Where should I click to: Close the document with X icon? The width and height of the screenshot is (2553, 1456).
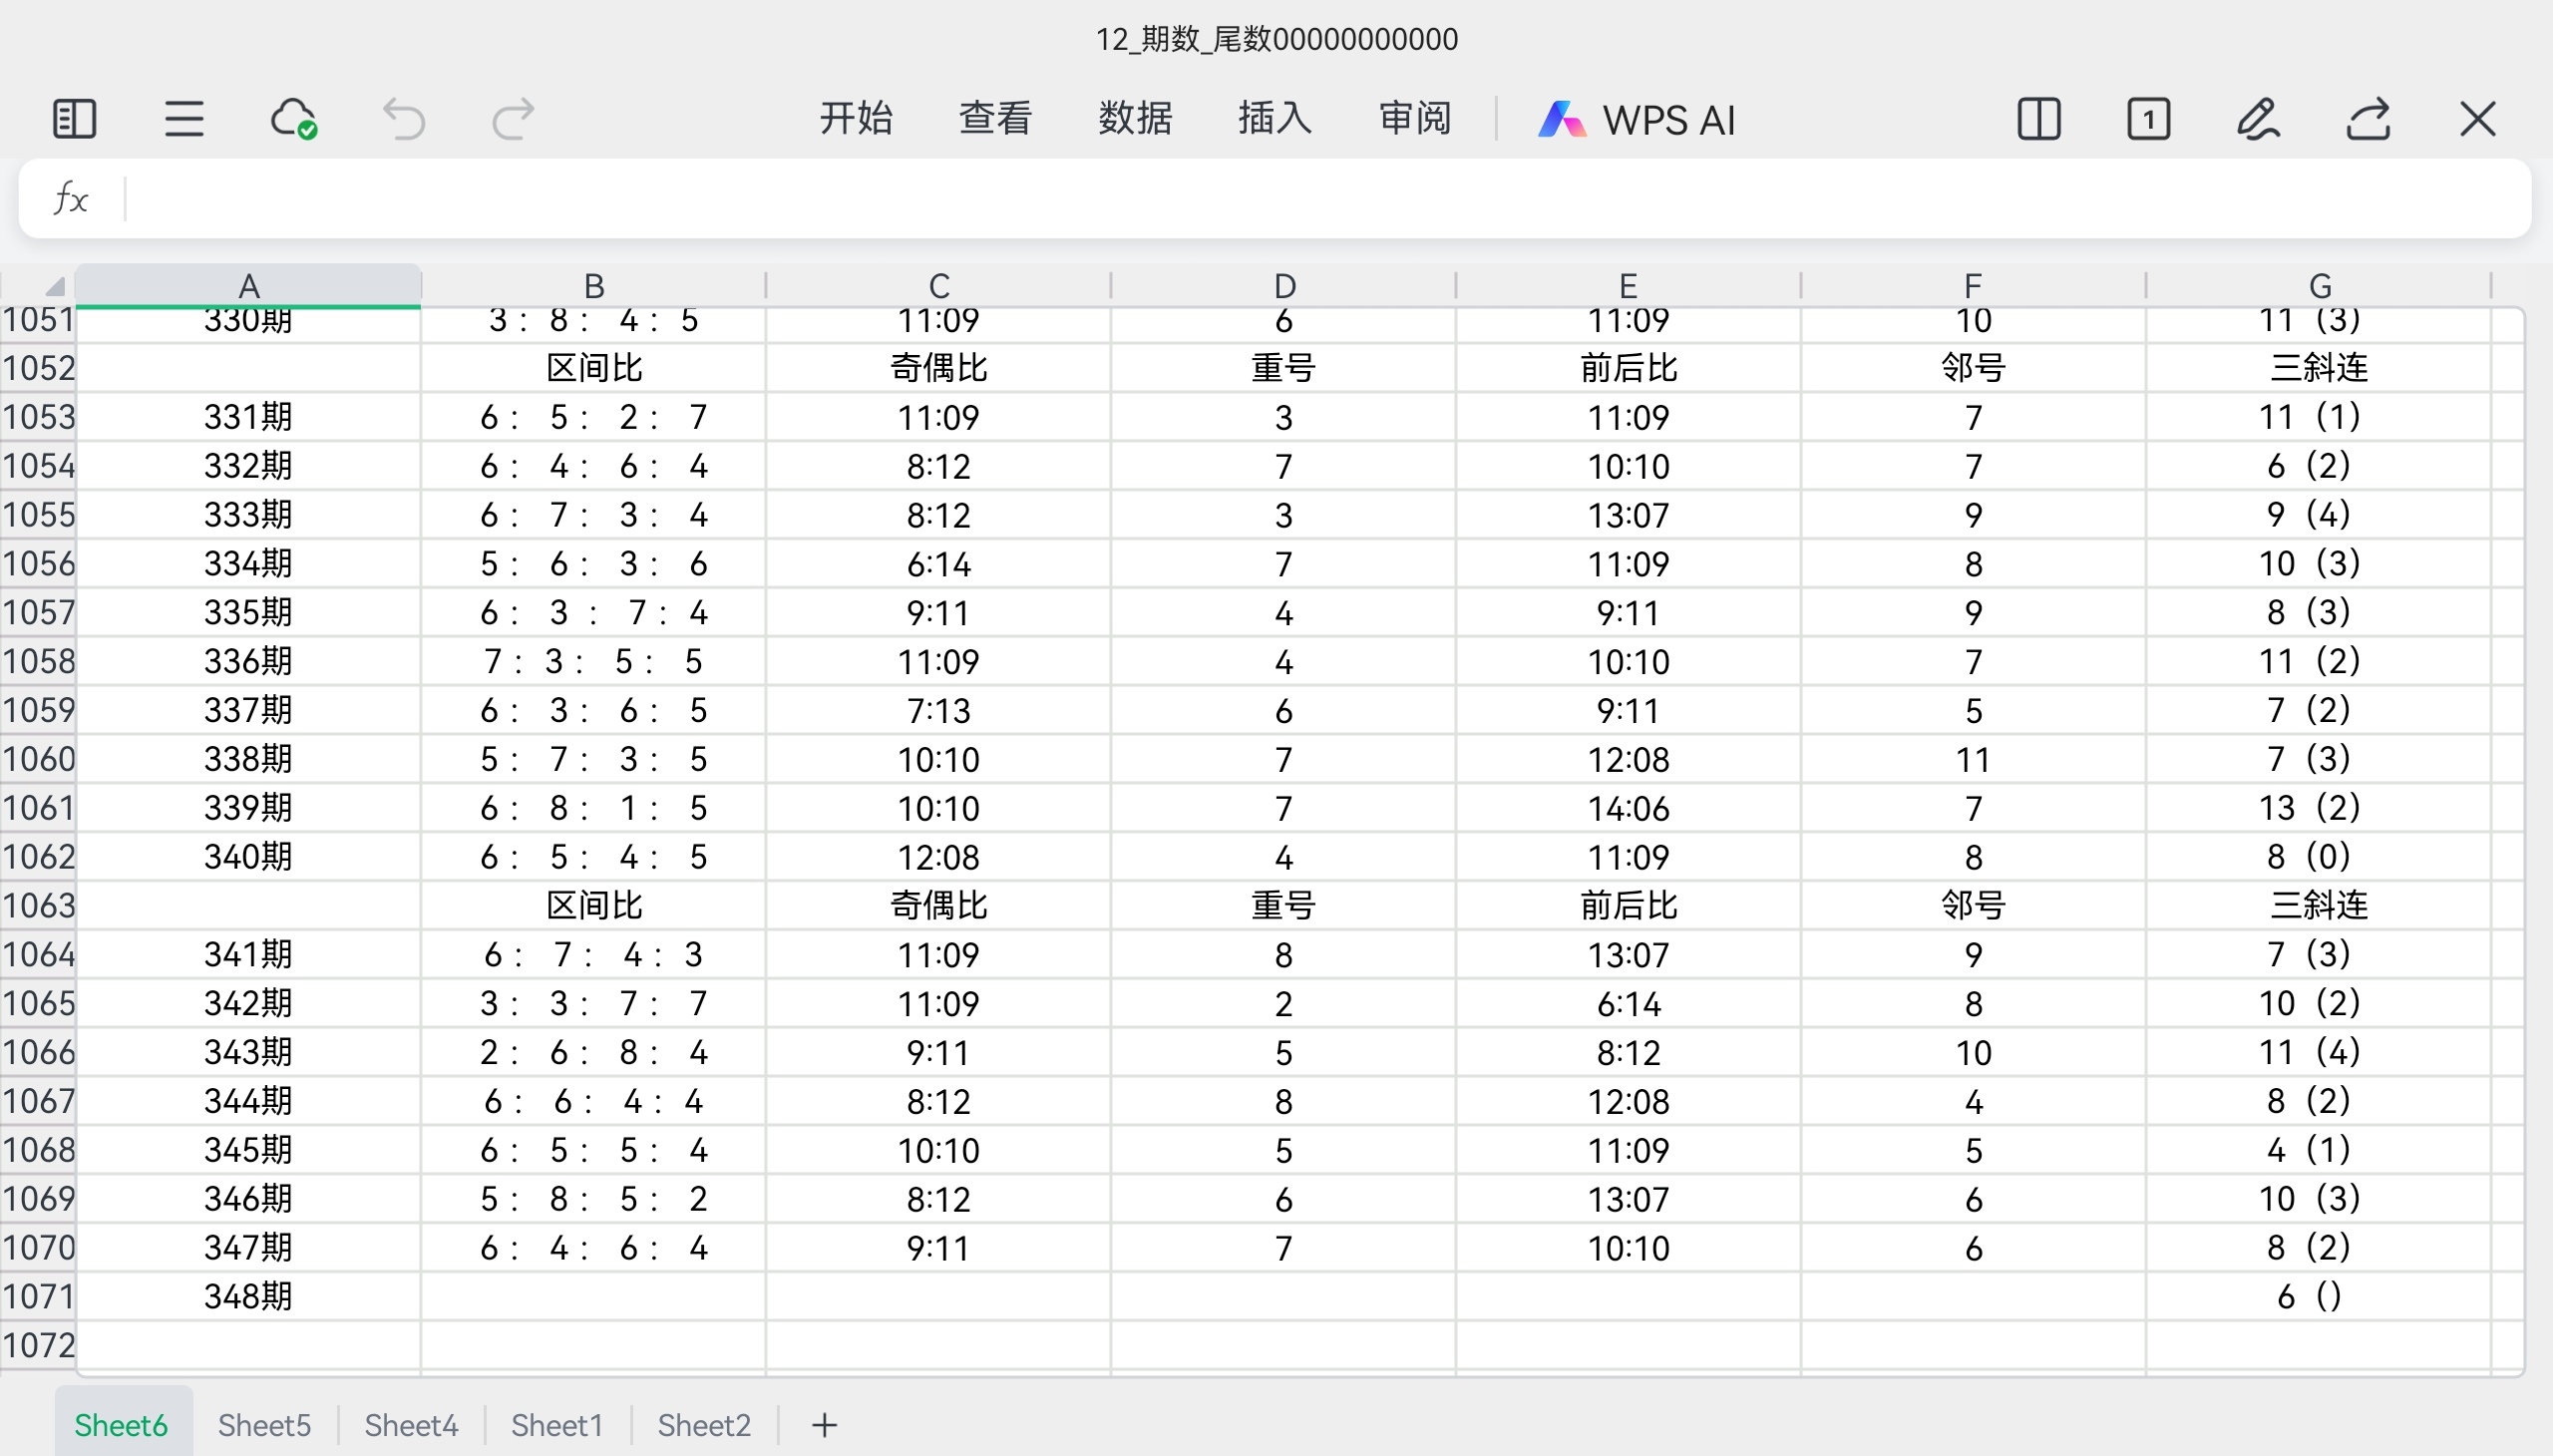pos(2477,119)
